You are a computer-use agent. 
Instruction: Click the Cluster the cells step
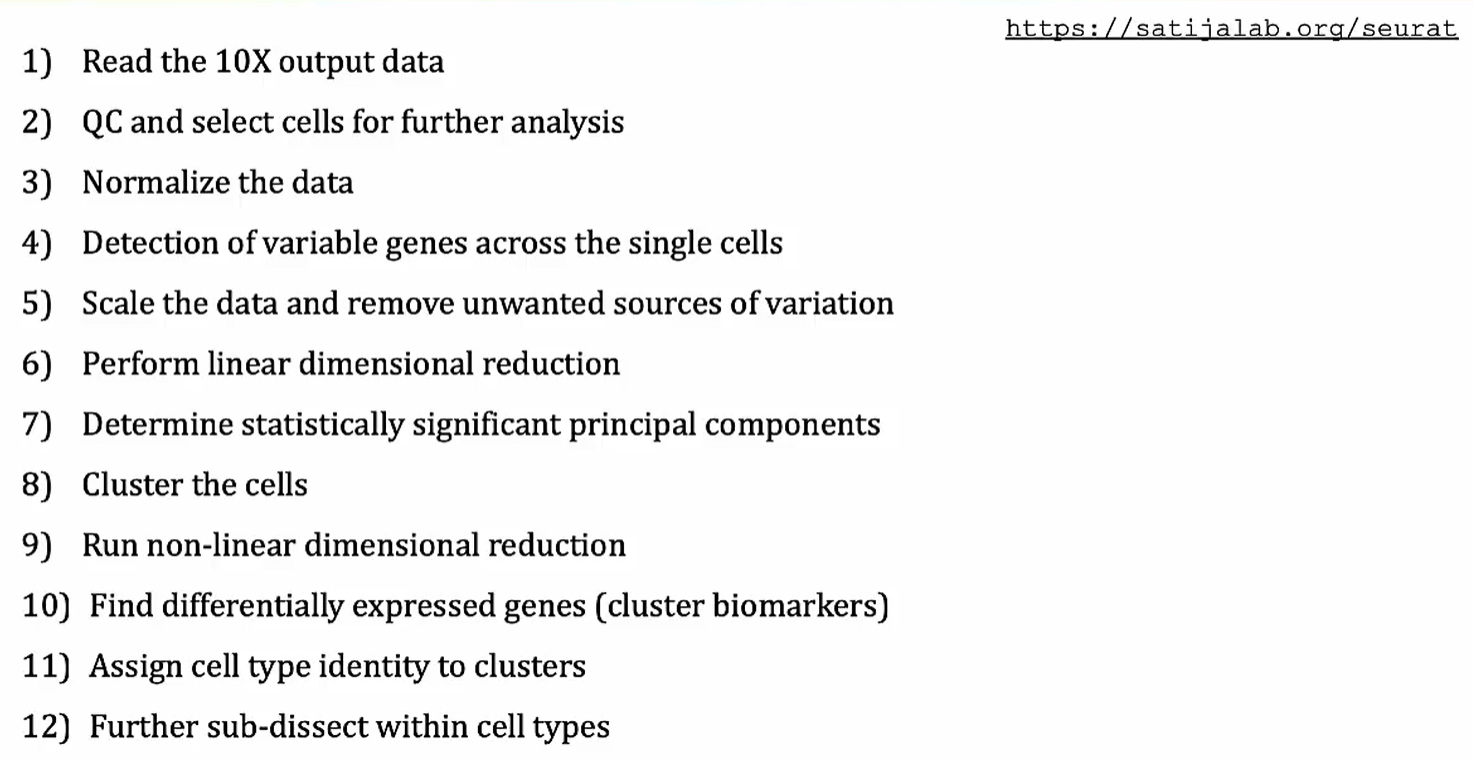click(195, 485)
